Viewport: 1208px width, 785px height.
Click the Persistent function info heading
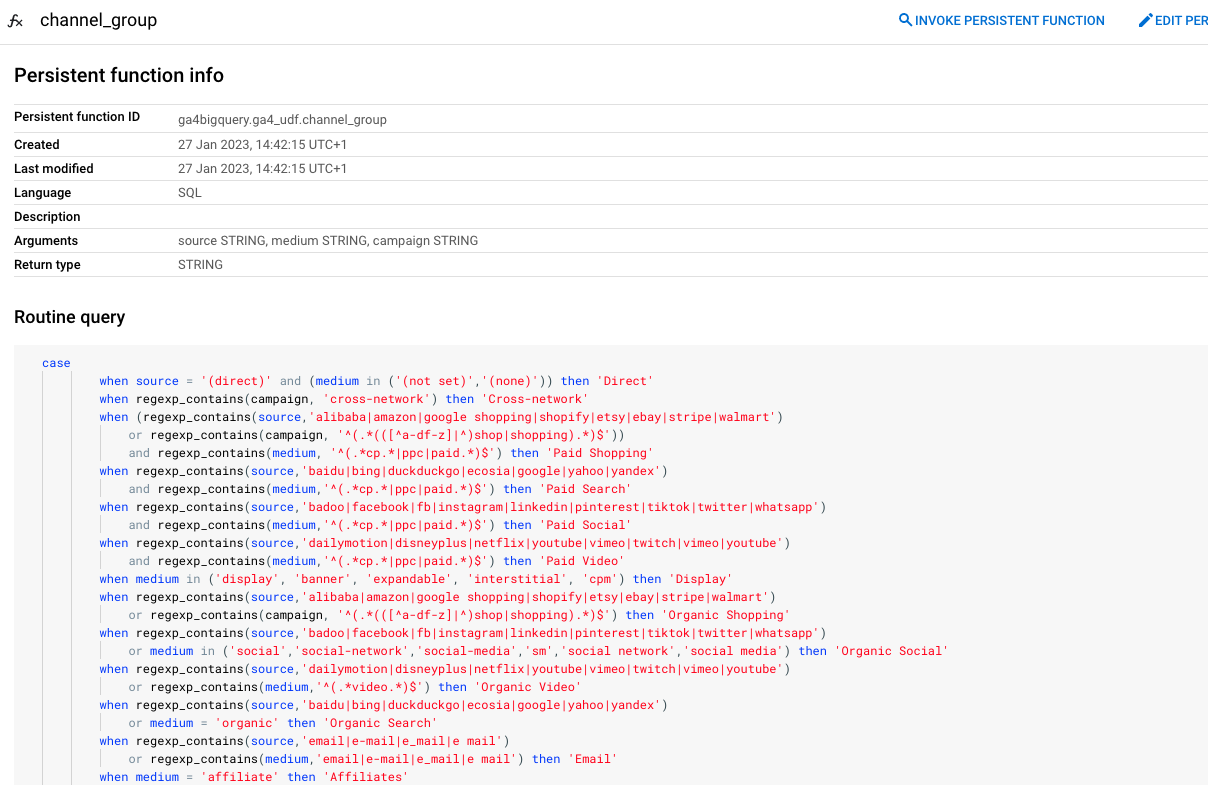pyautogui.click(x=118, y=75)
